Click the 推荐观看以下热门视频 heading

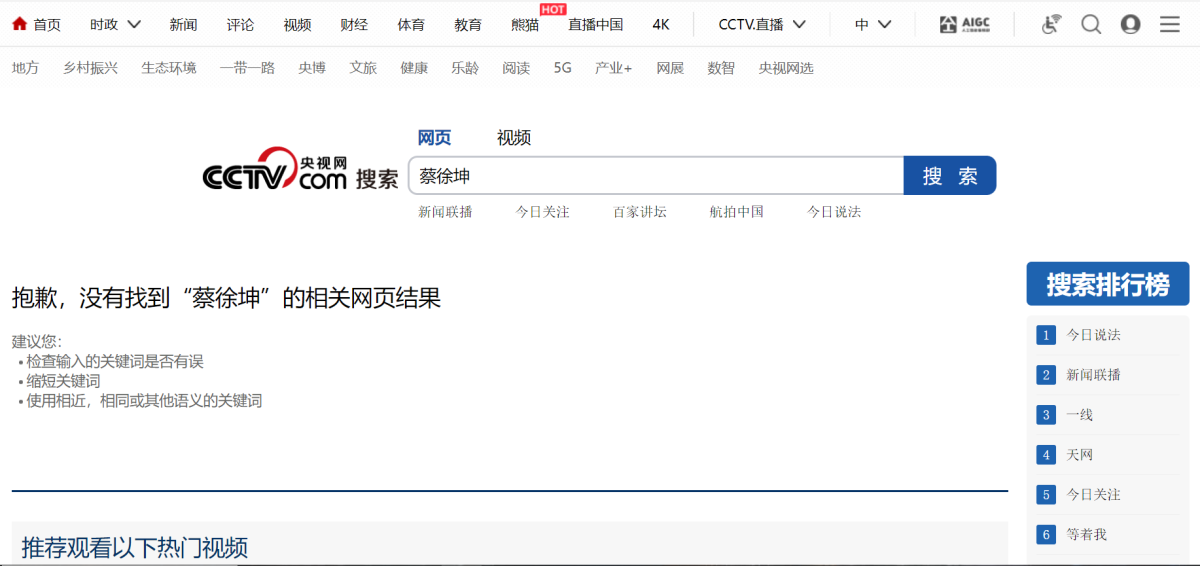(135, 548)
